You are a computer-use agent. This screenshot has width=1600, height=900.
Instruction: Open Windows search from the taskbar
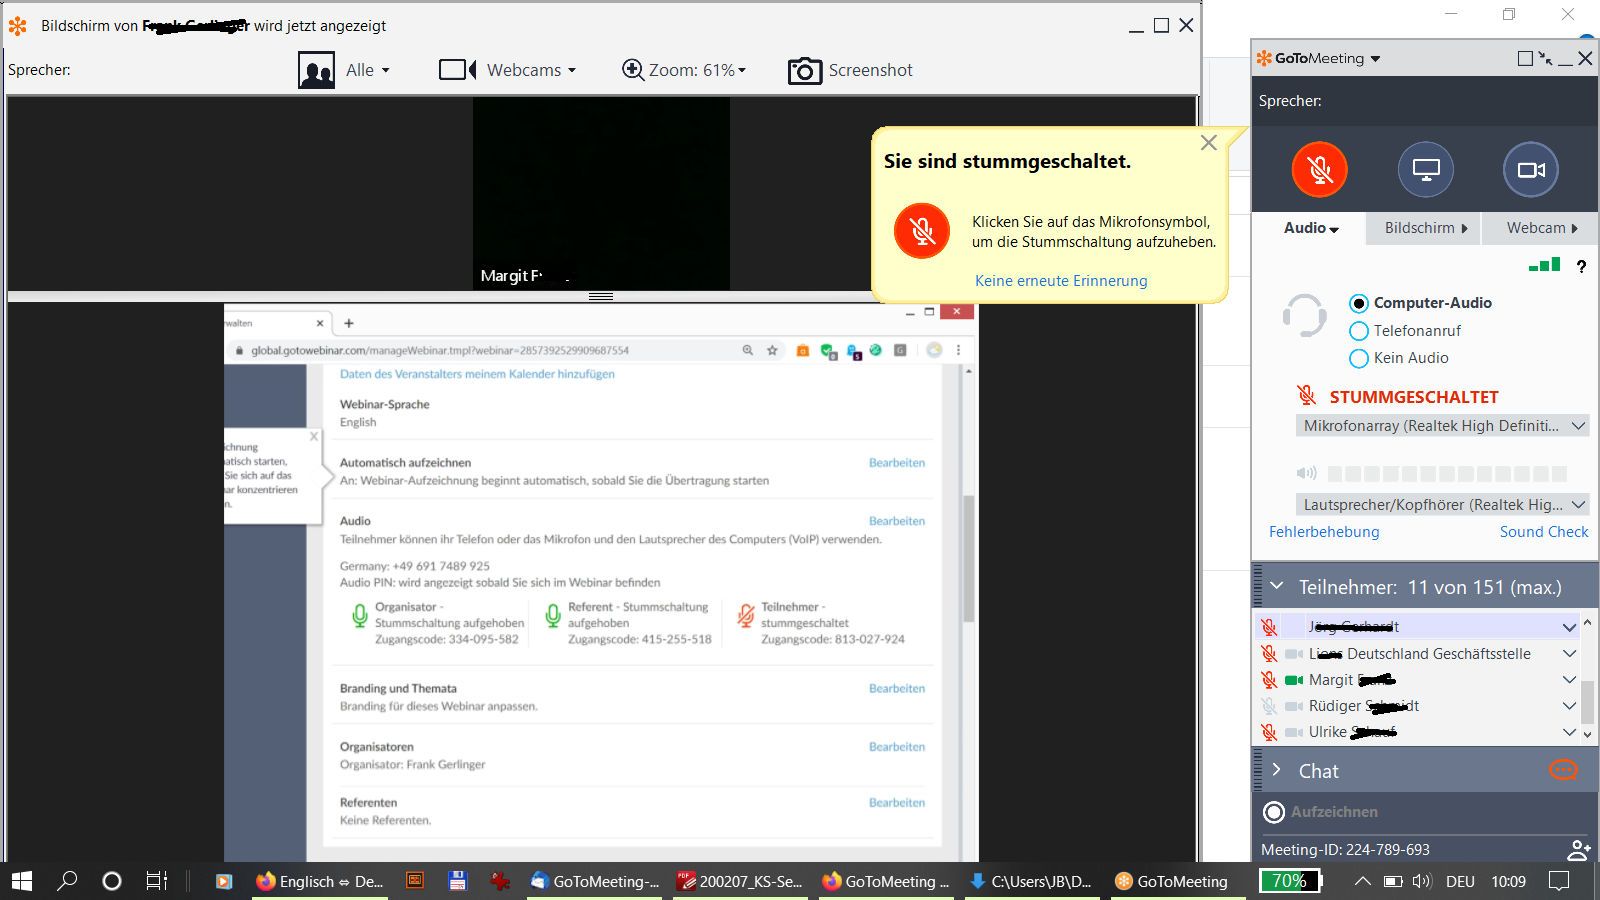pyautogui.click(x=67, y=881)
